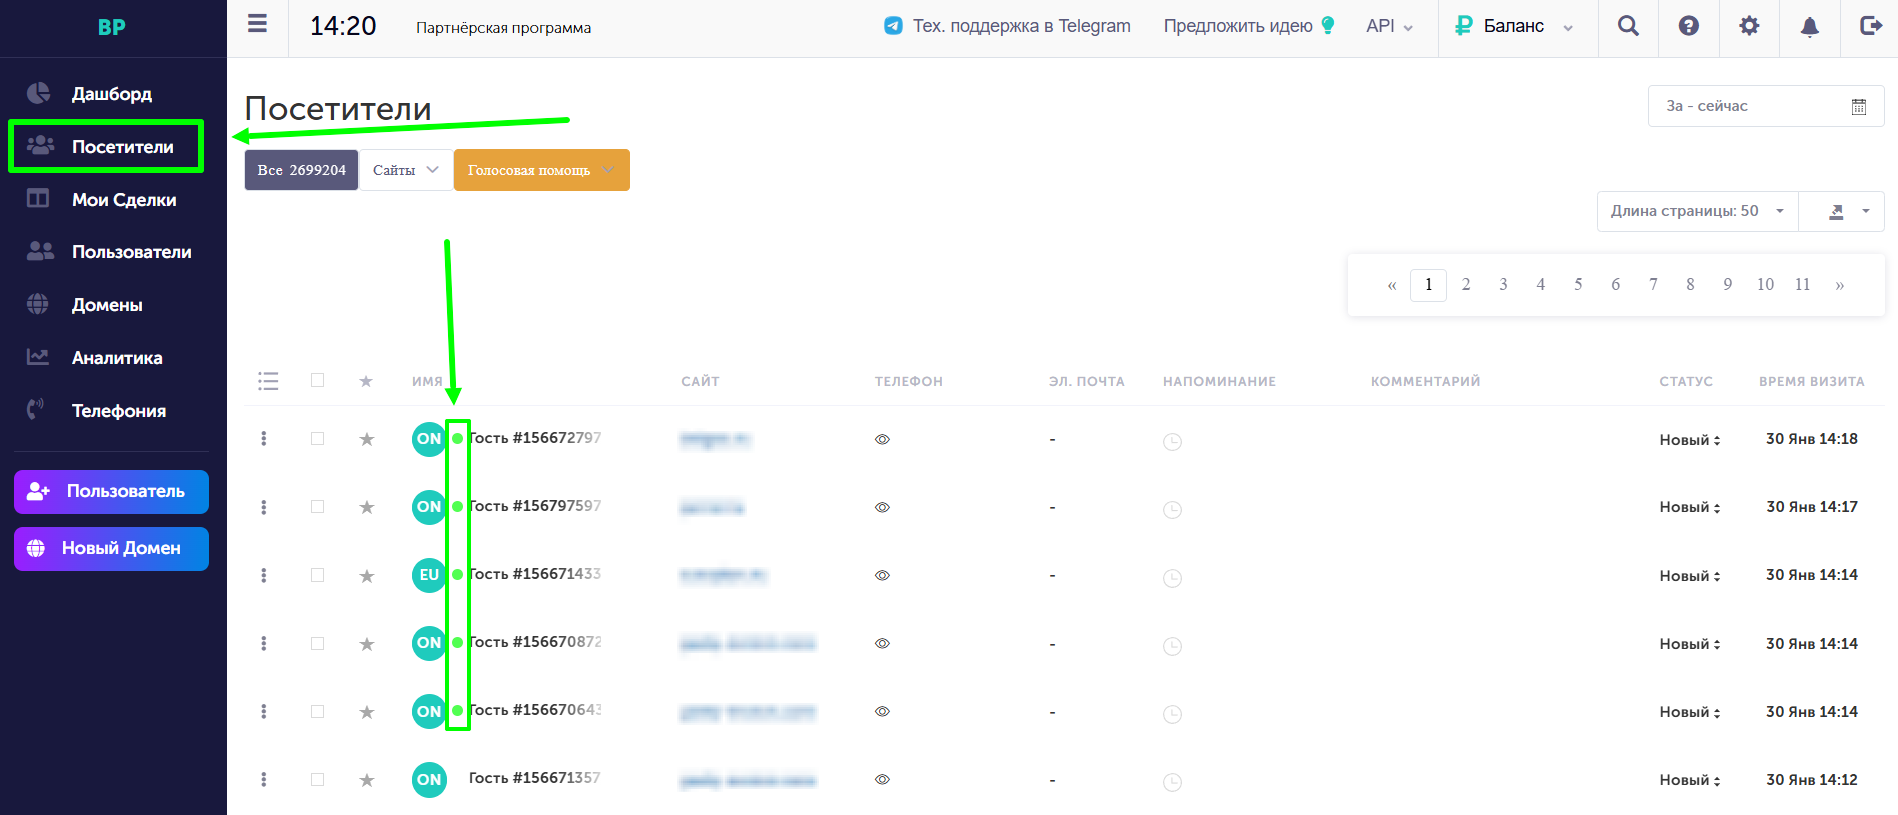Open the API dropdown in top bar
The height and width of the screenshot is (815, 1898).
(x=1389, y=26)
